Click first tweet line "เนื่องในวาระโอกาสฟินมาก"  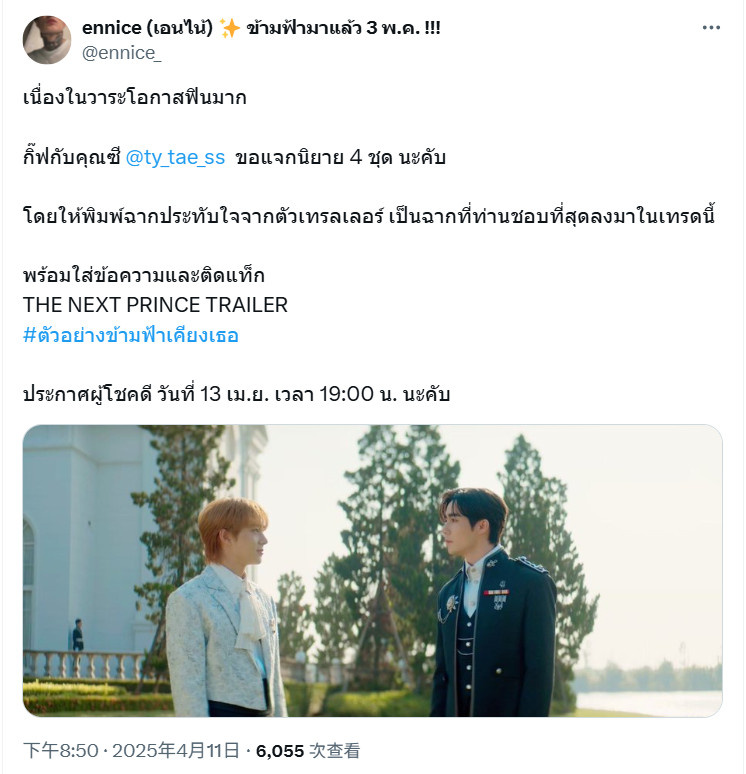[x=134, y=98]
